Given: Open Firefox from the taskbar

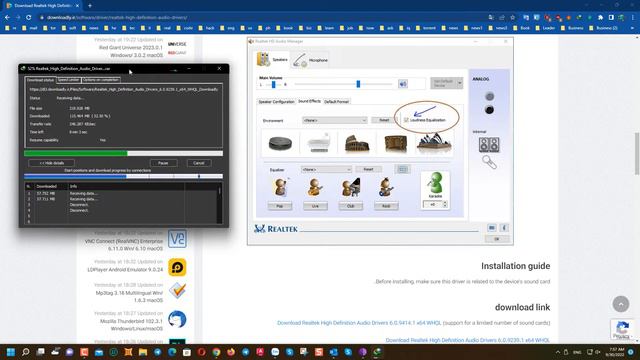Looking at the screenshot, I should coord(231,352).
